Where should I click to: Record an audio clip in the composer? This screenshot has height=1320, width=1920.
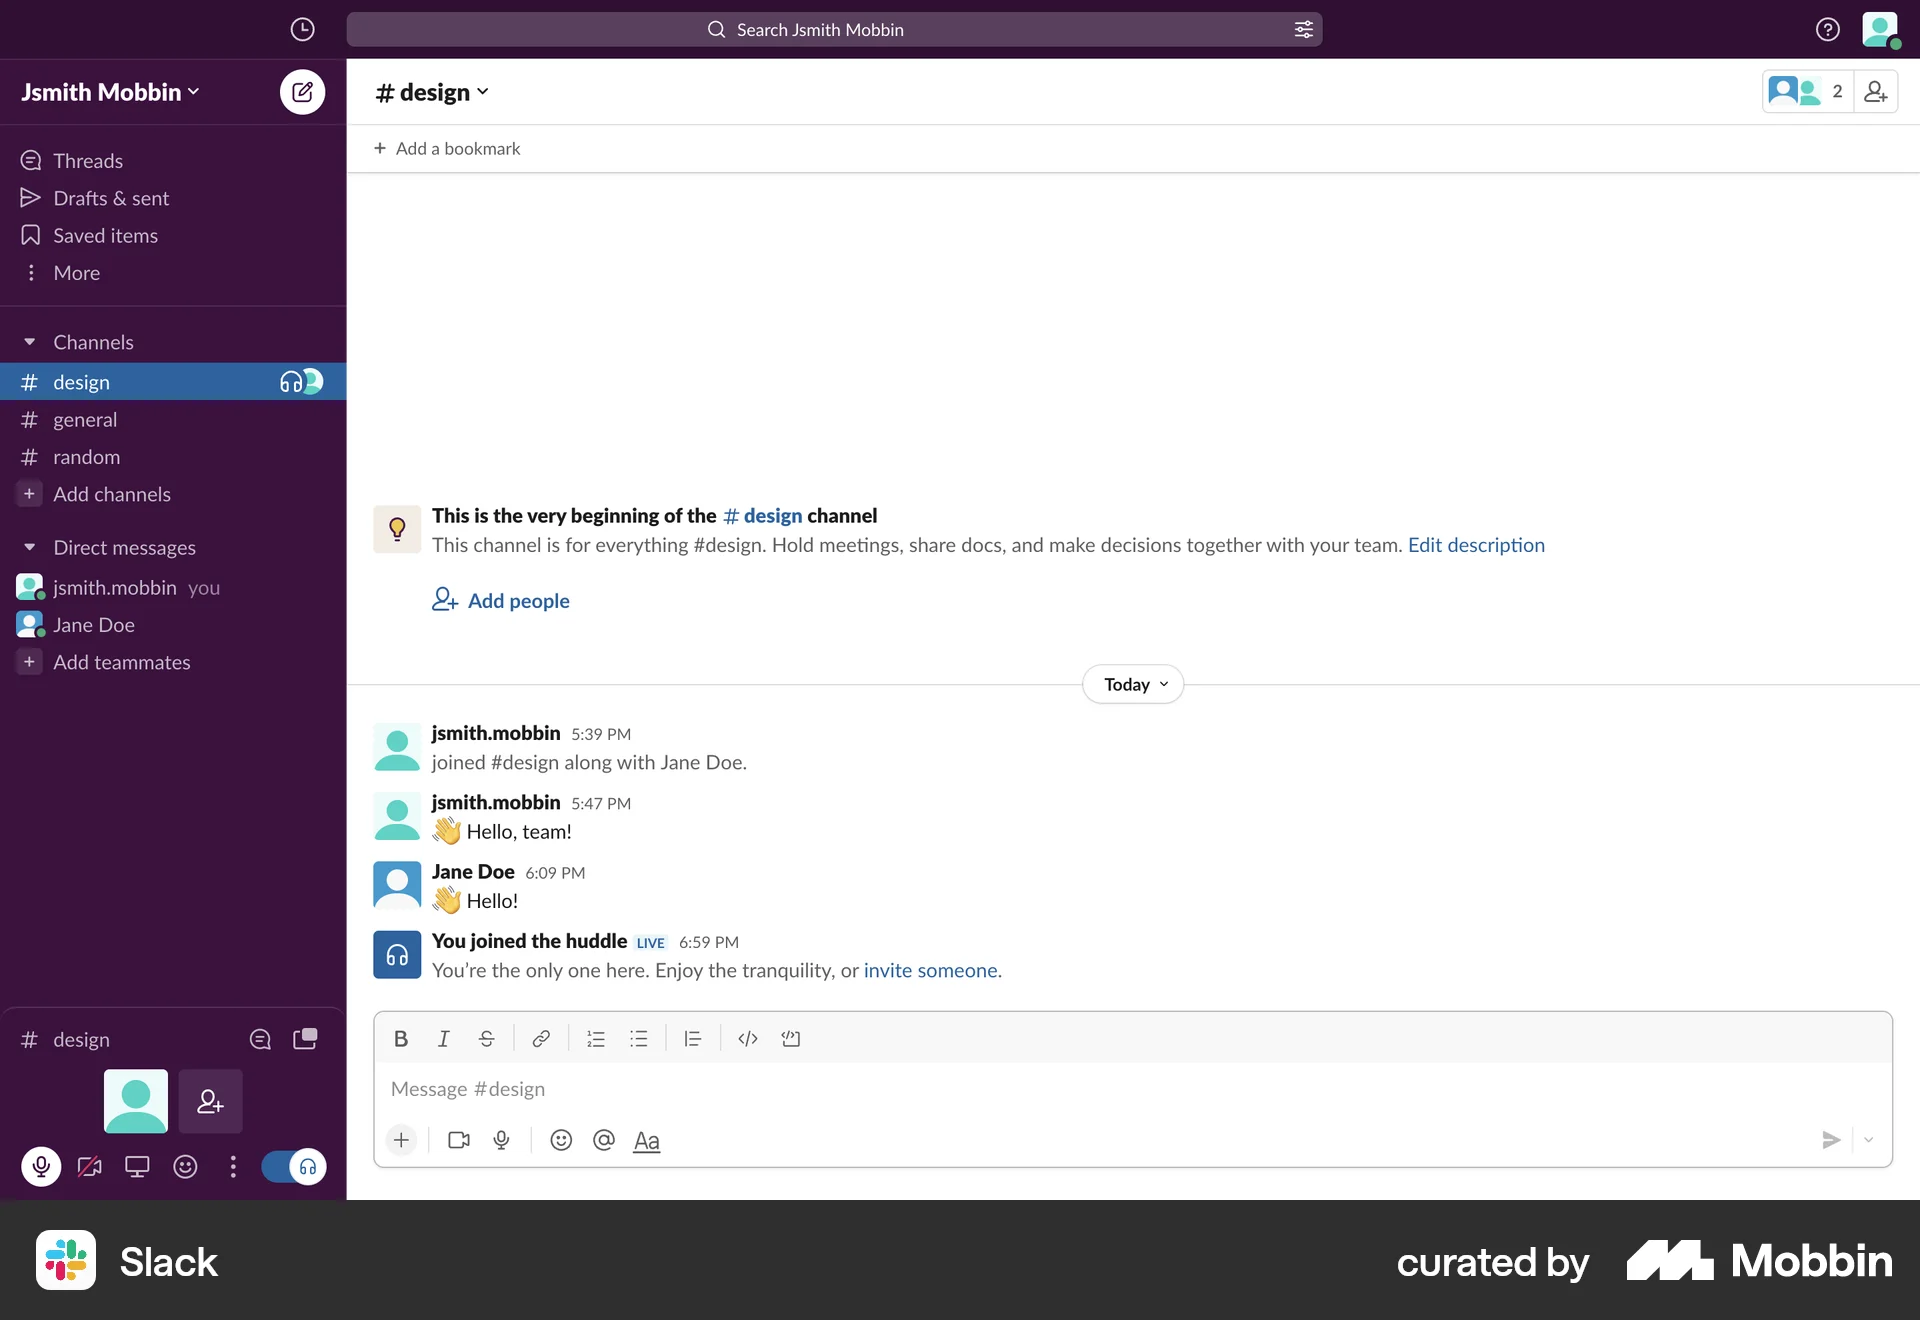(501, 1140)
